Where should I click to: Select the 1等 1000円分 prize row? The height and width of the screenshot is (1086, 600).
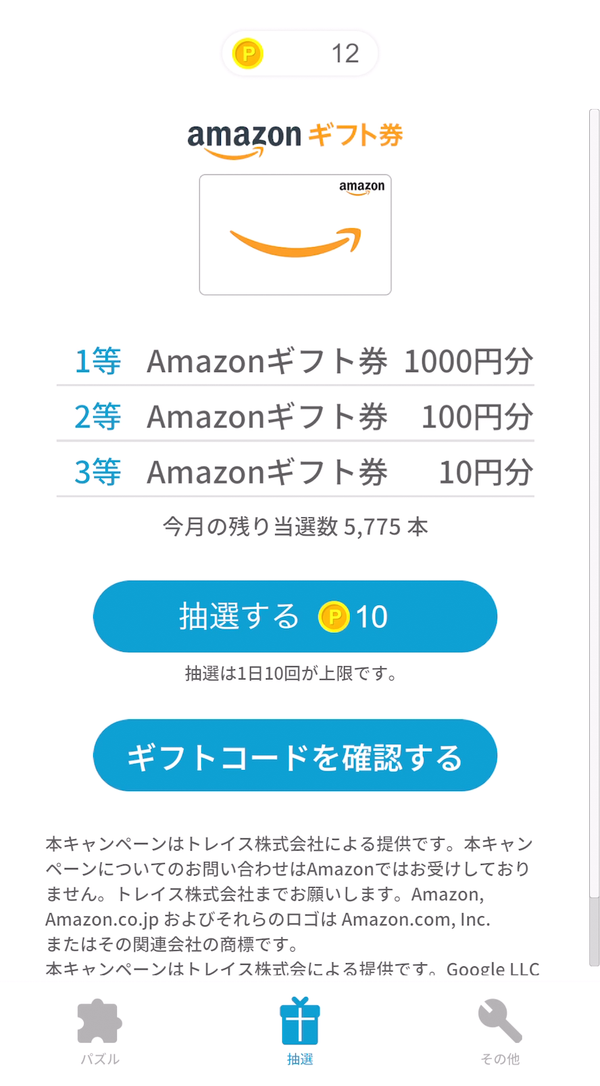click(x=295, y=361)
